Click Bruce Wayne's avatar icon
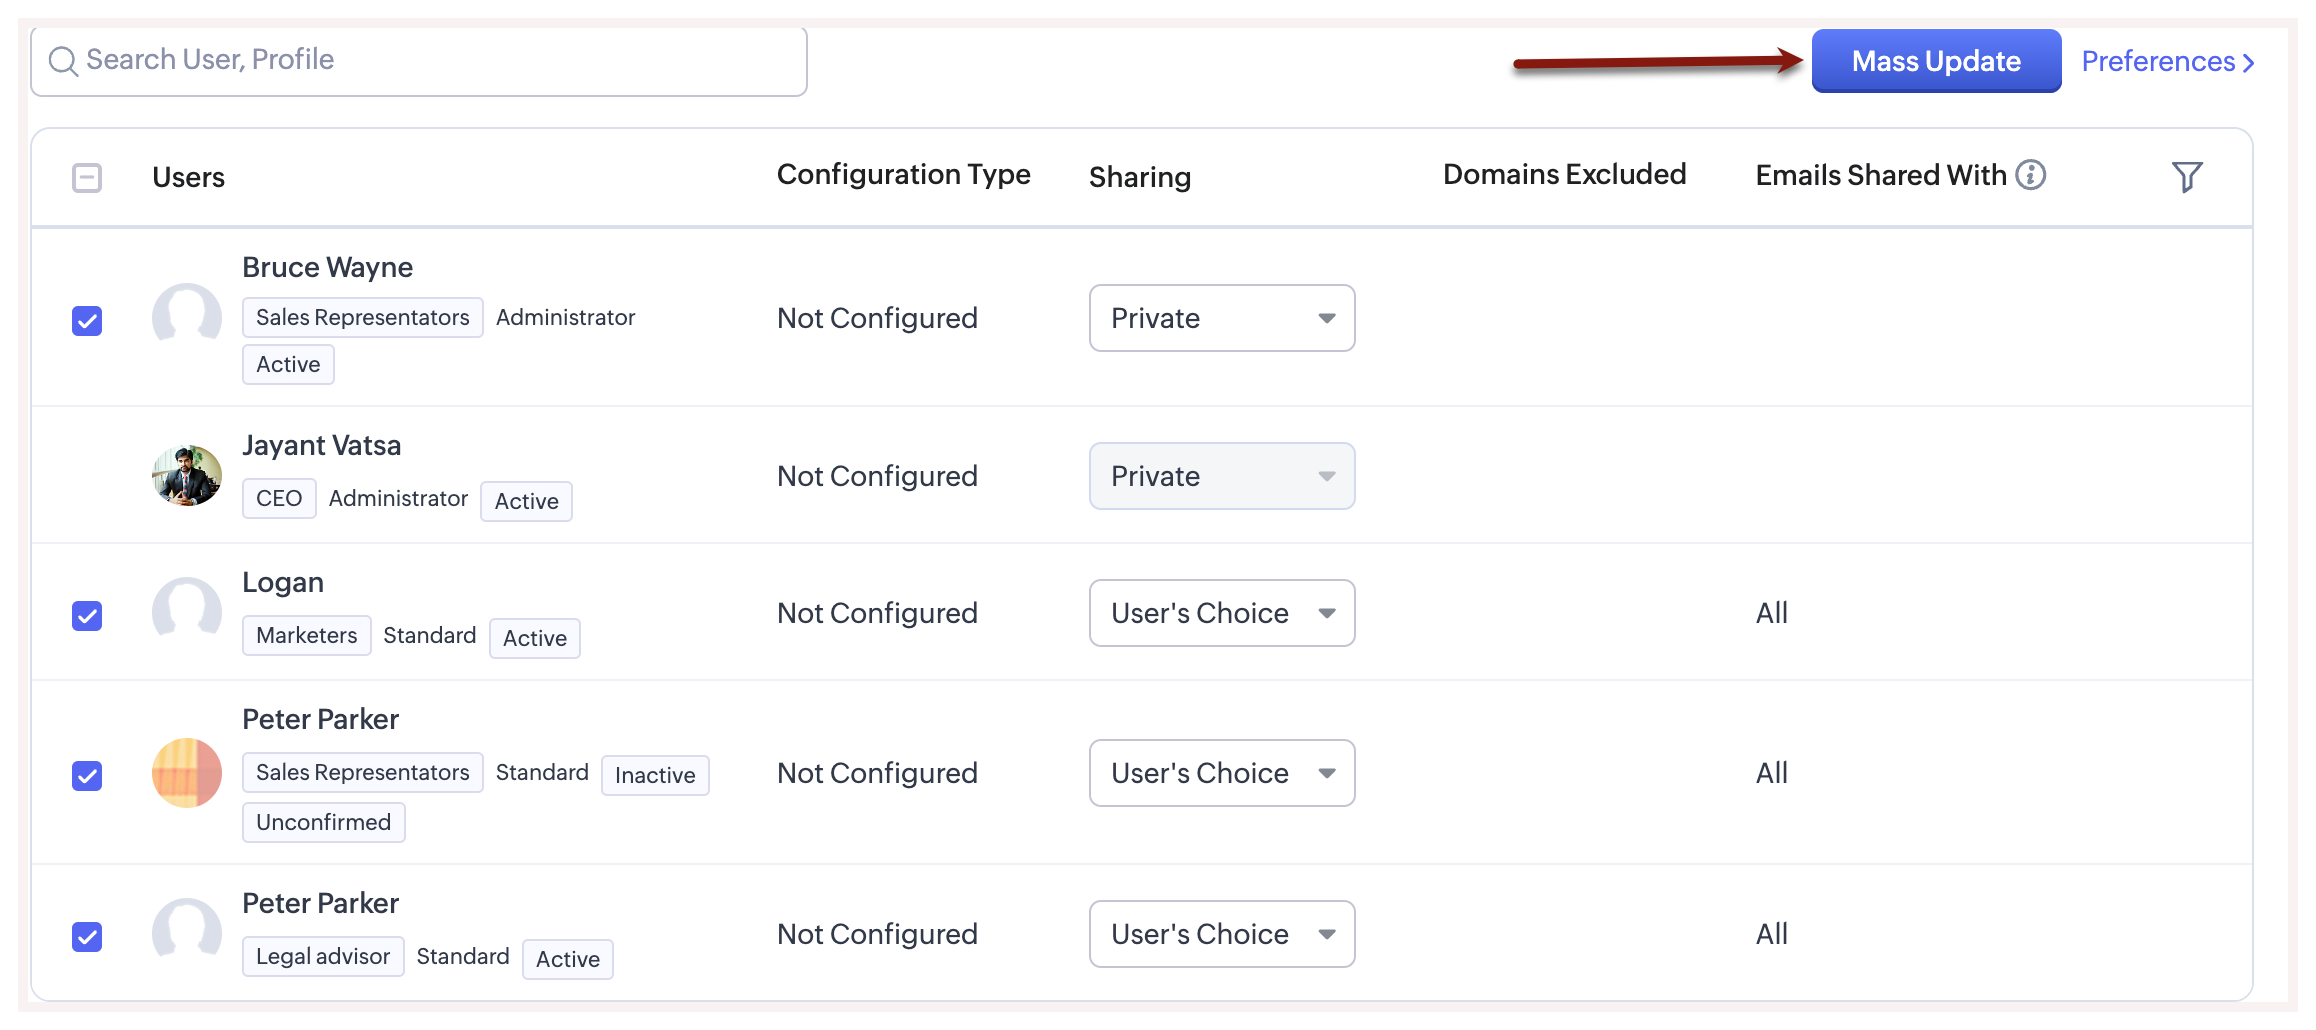The image size is (2316, 1030). (x=187, y=317)
